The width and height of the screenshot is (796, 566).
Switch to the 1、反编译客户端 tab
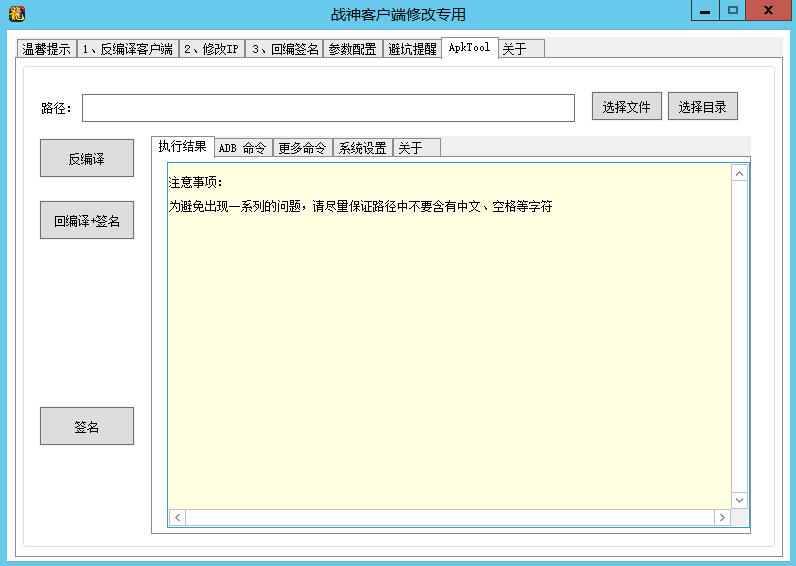[127, 49]
